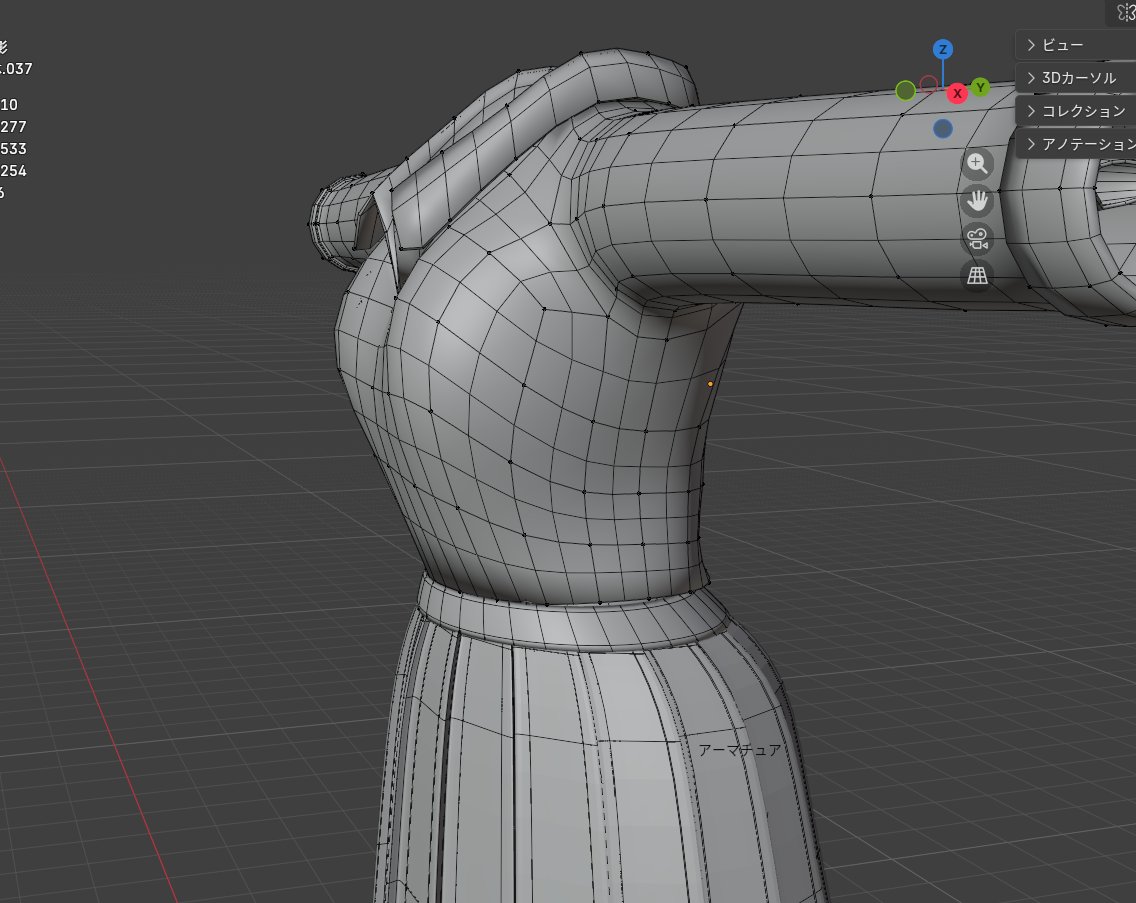The width and height of the screenshot is (1136, 903).
Task: Click the green Y axis gizmo handle
Action: pyautogui.click(x=980, y=88)
